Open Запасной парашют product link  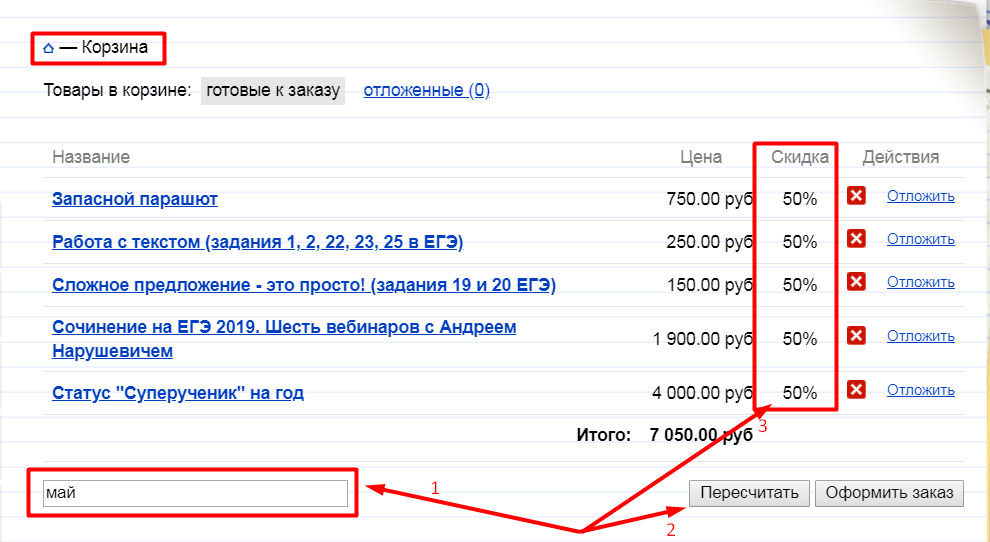tap(135, 199)
